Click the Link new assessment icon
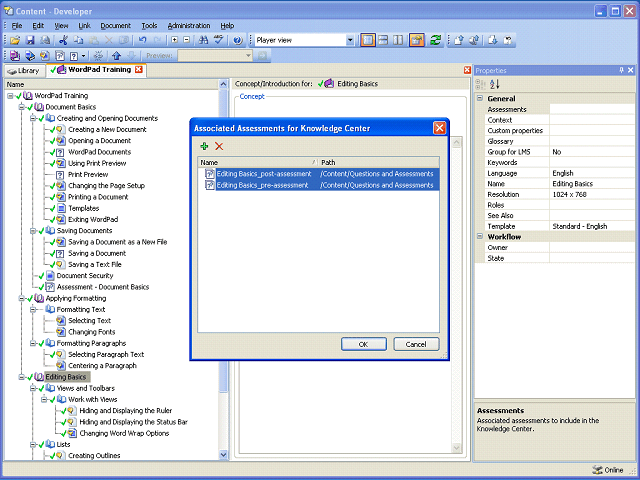The width and height of the screenshot is (640, 480). 60,56
